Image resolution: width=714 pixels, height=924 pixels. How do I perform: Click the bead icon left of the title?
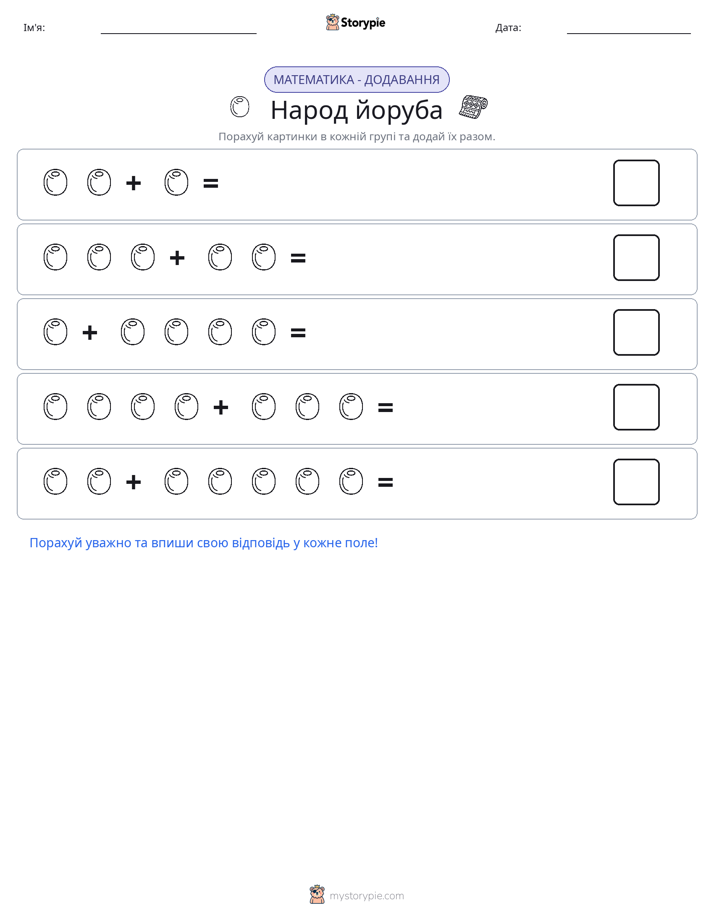[240, 107]
